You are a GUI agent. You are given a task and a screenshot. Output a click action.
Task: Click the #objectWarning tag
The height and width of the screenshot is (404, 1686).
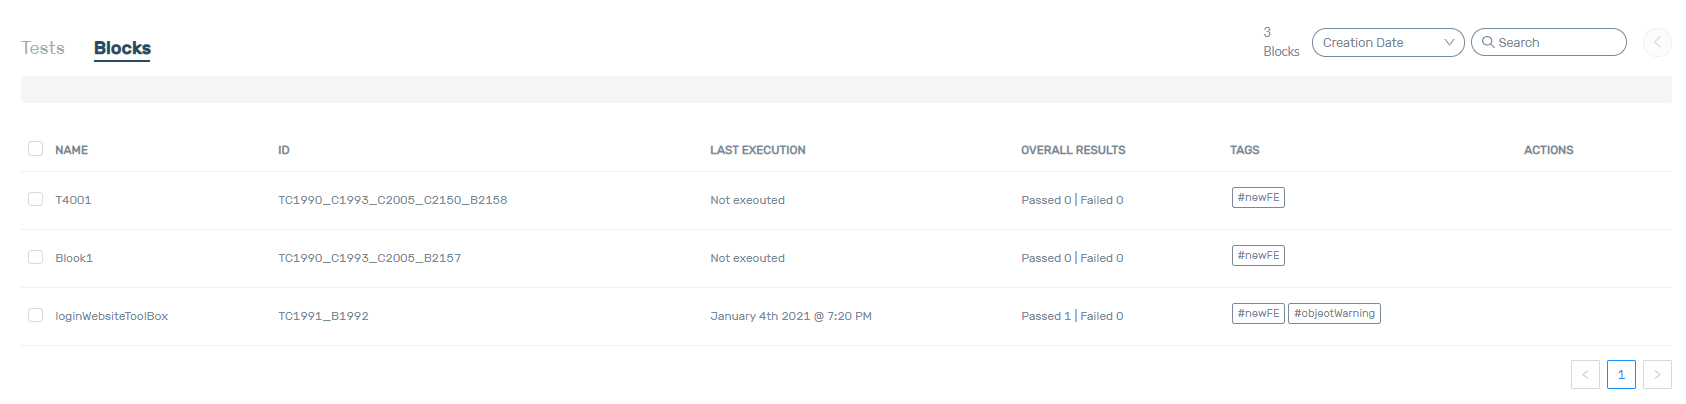click(1334, 313)
